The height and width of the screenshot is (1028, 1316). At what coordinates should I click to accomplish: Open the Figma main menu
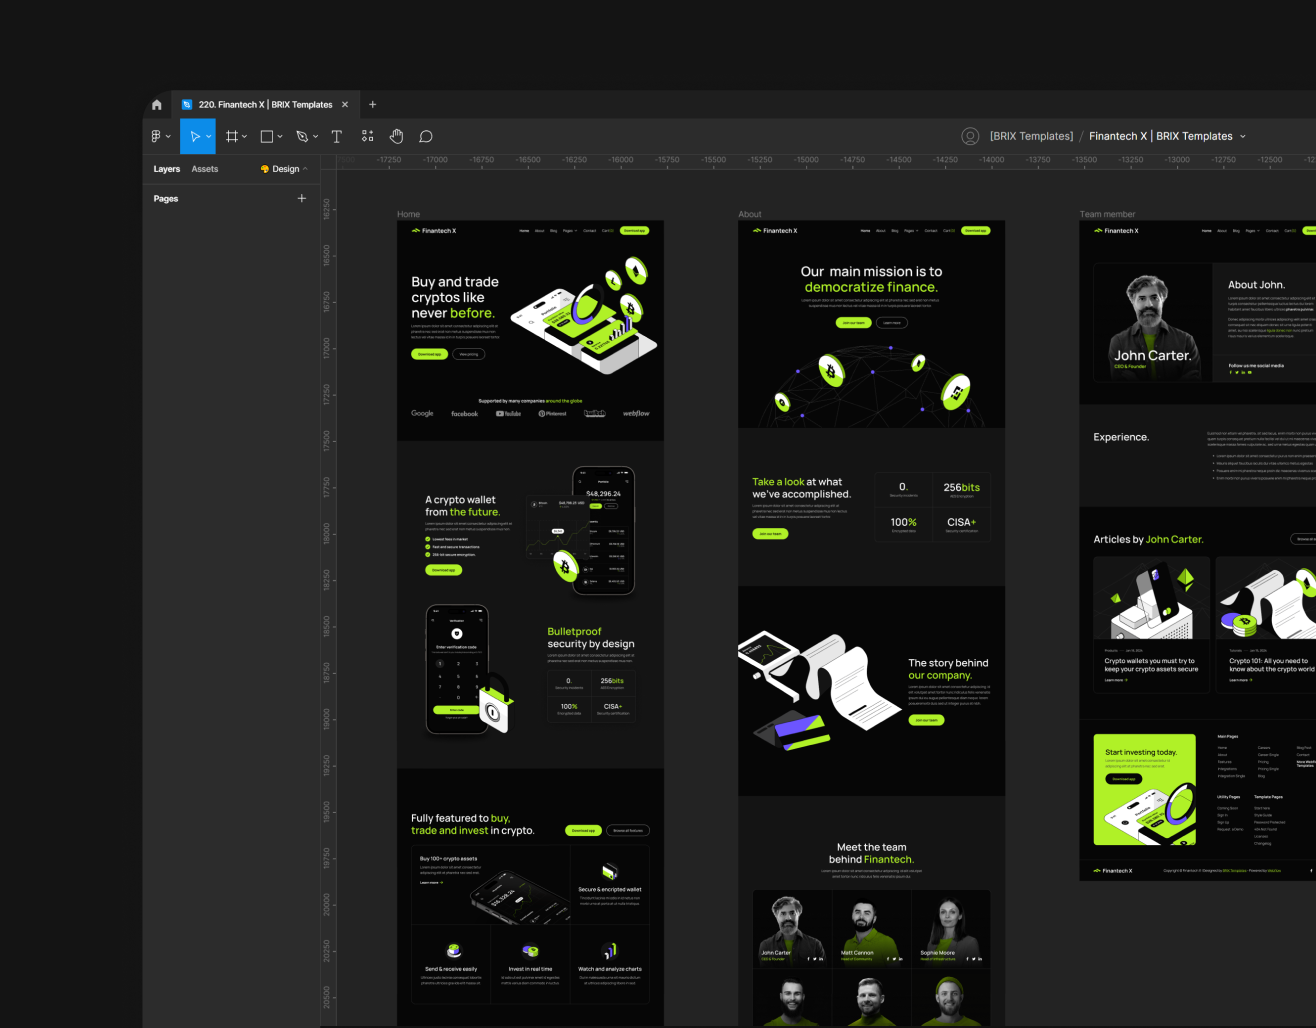(156, 136)
